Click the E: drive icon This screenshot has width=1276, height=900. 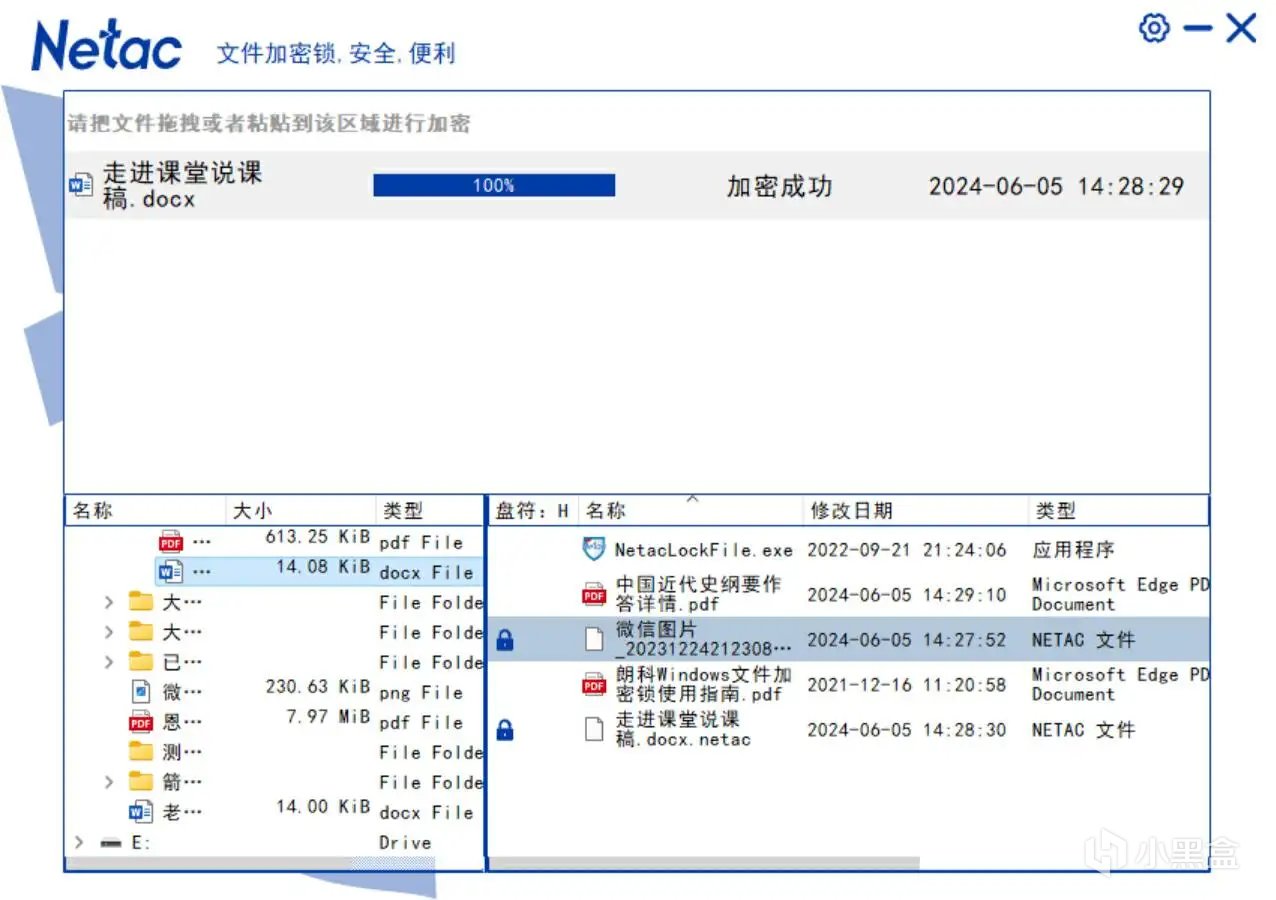coord(111,843)
